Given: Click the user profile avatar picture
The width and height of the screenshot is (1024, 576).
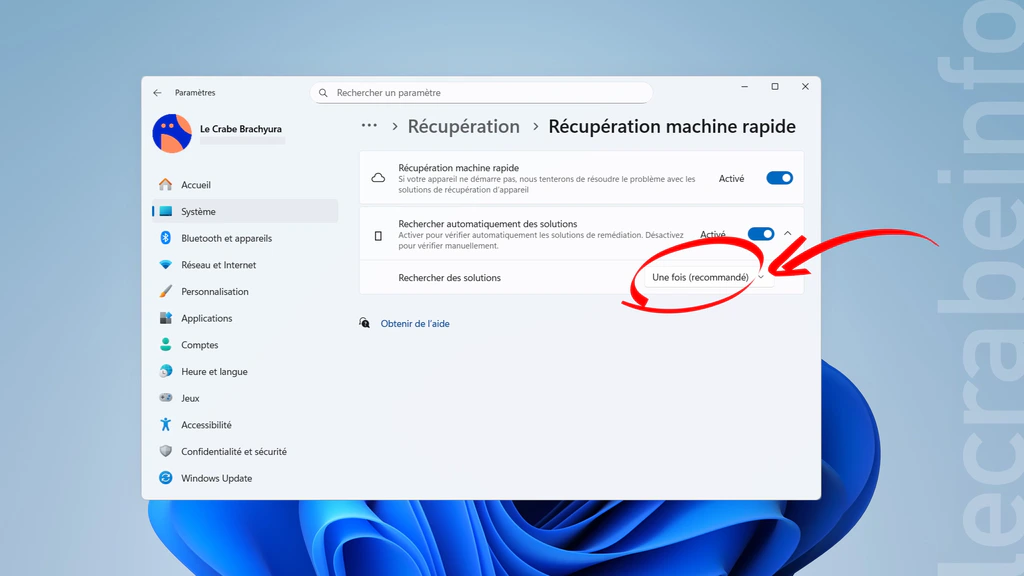Looking at the screenshot, I should [172, 134].
